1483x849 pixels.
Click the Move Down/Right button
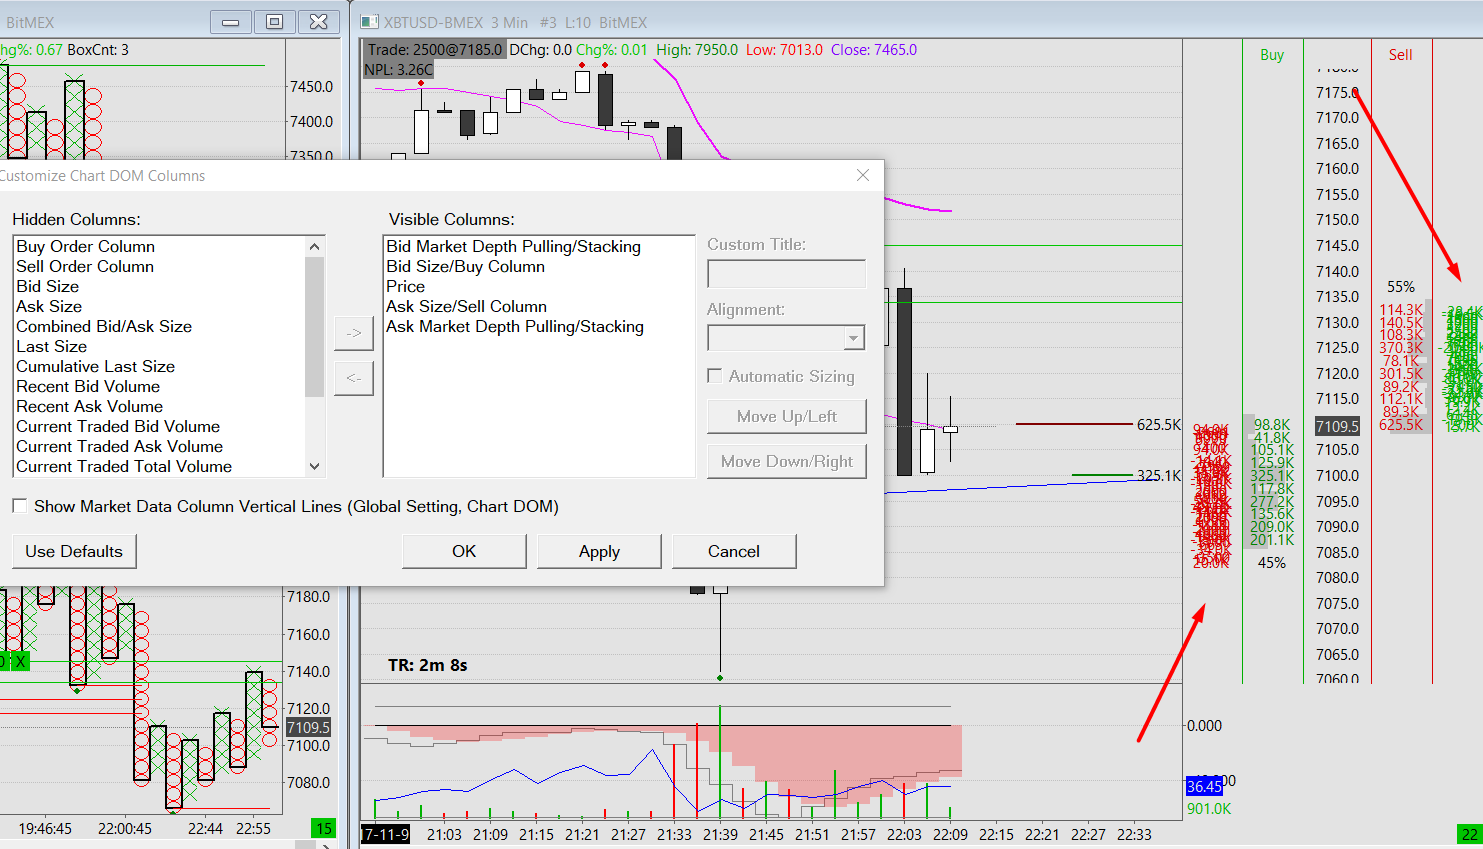(x=787, y=461)
